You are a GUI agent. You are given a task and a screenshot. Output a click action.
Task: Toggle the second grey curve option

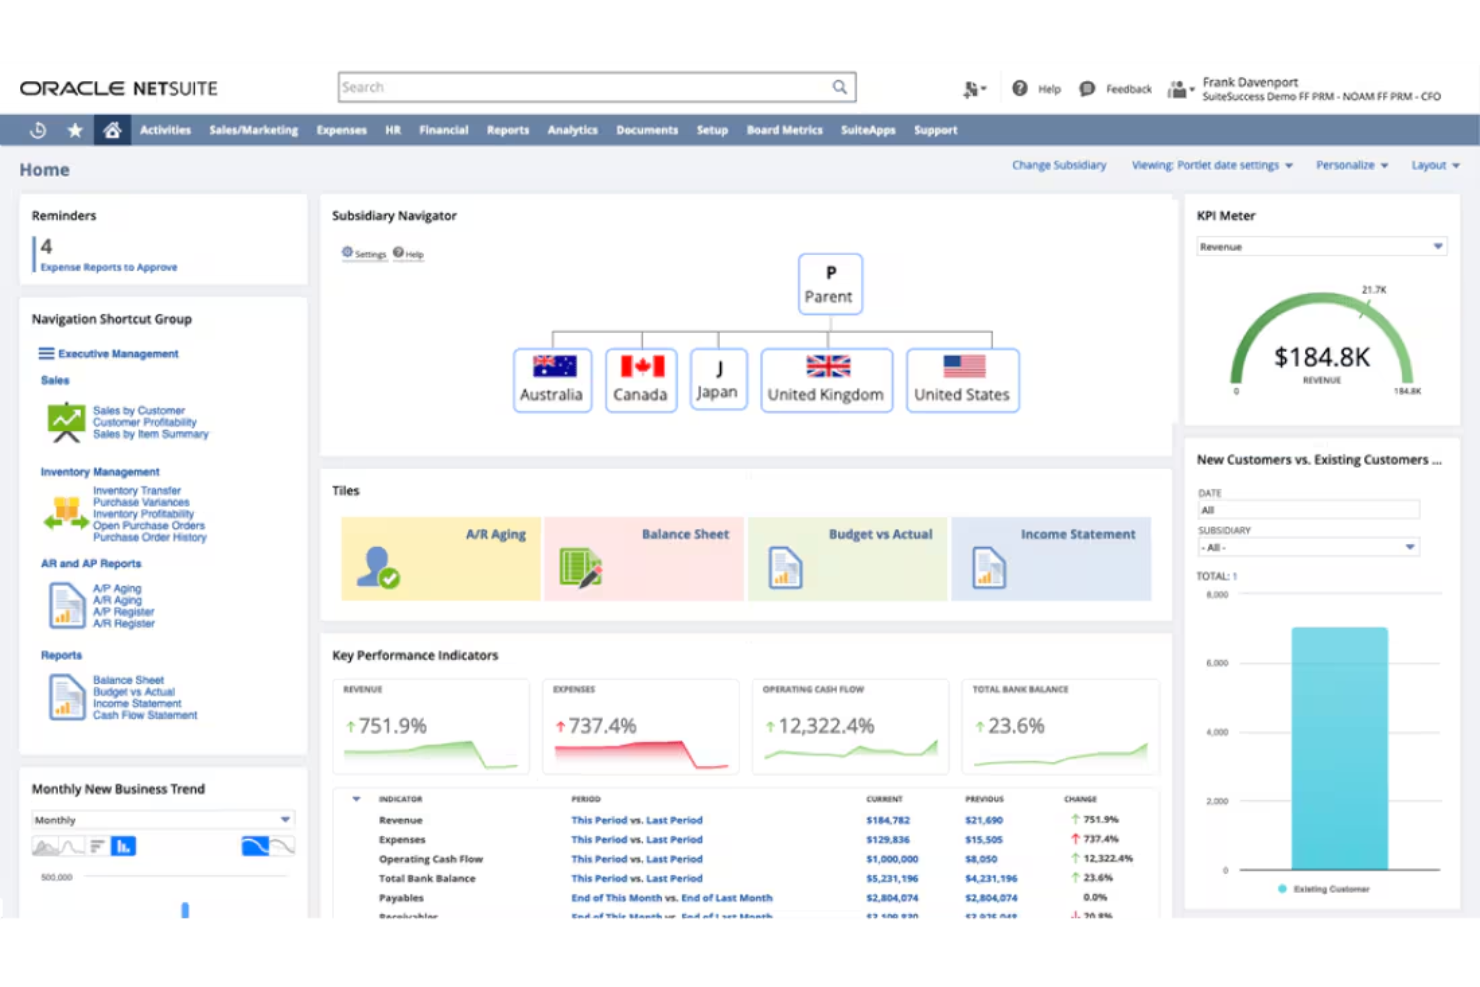(x=282, y=847)
